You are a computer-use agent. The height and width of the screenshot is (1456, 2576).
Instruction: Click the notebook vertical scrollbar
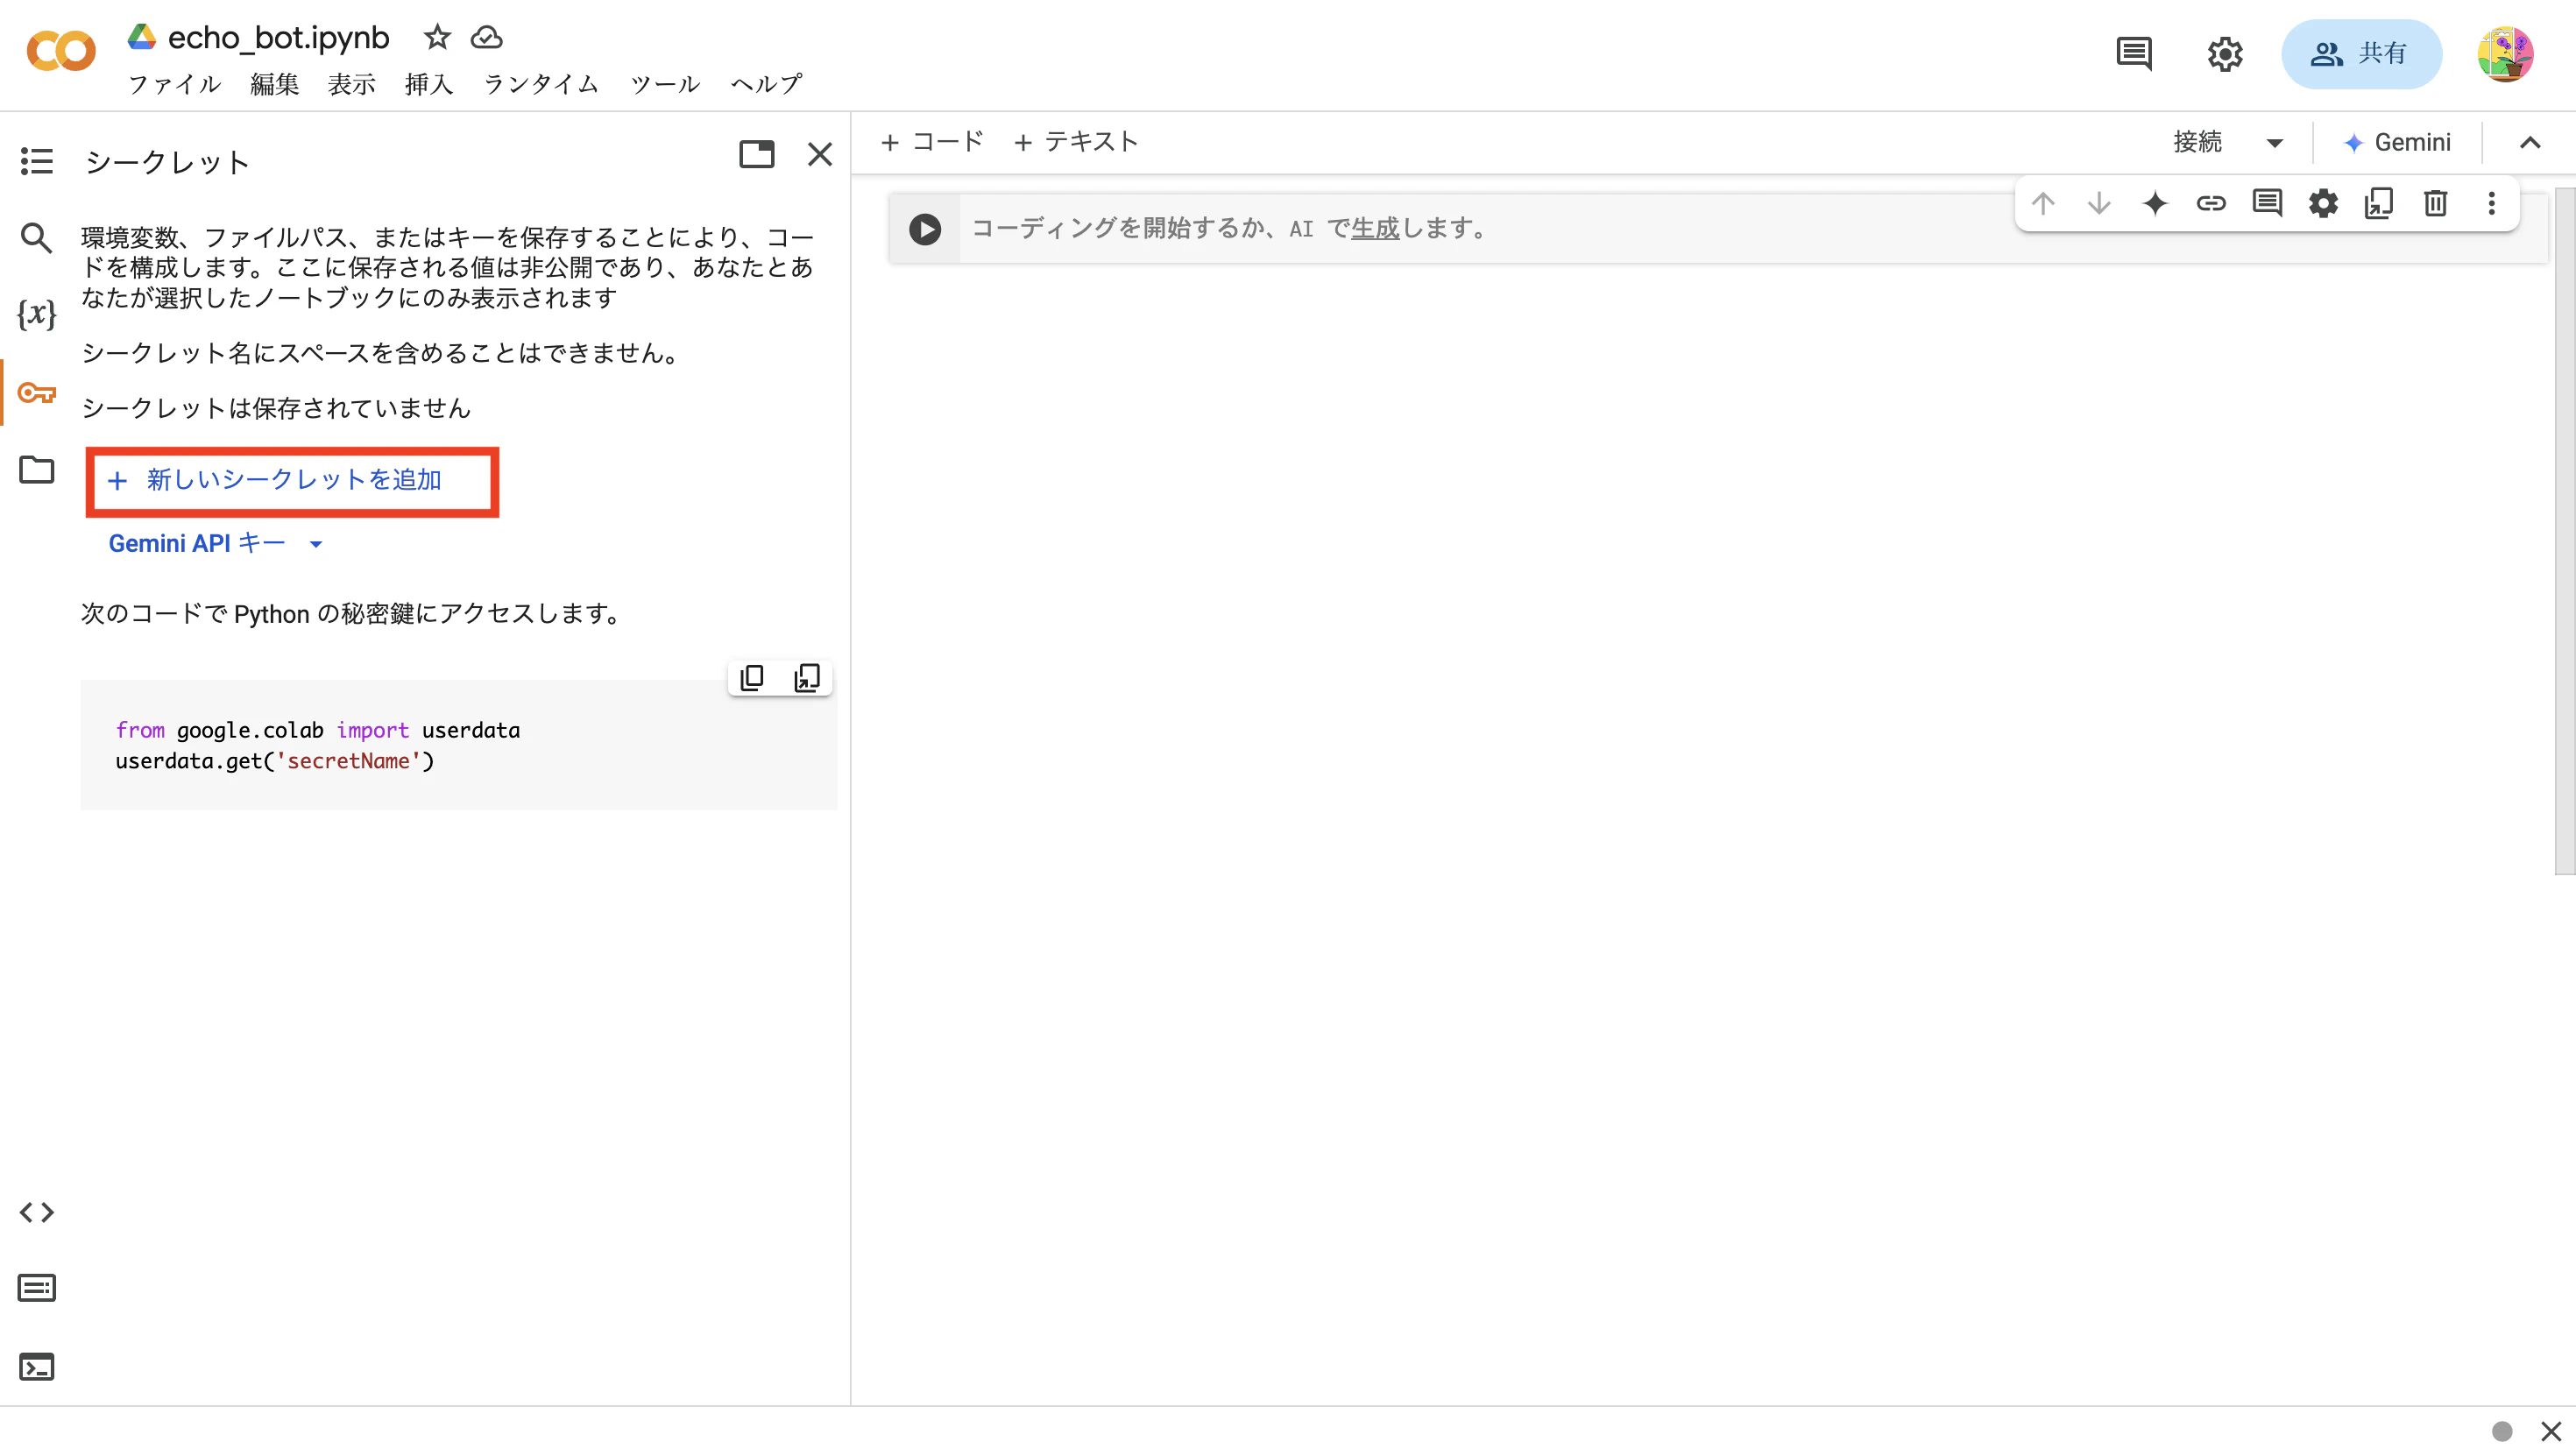click(x=2565, y=530)
